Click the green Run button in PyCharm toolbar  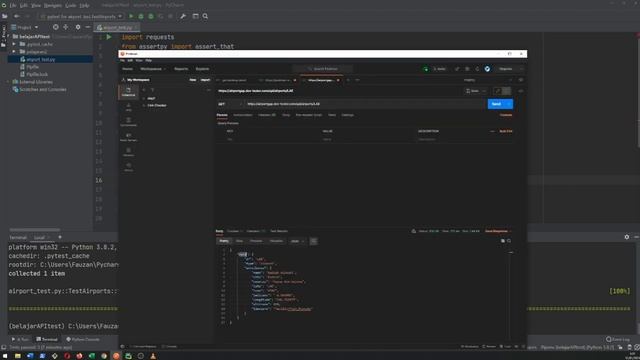coord(131,16)
